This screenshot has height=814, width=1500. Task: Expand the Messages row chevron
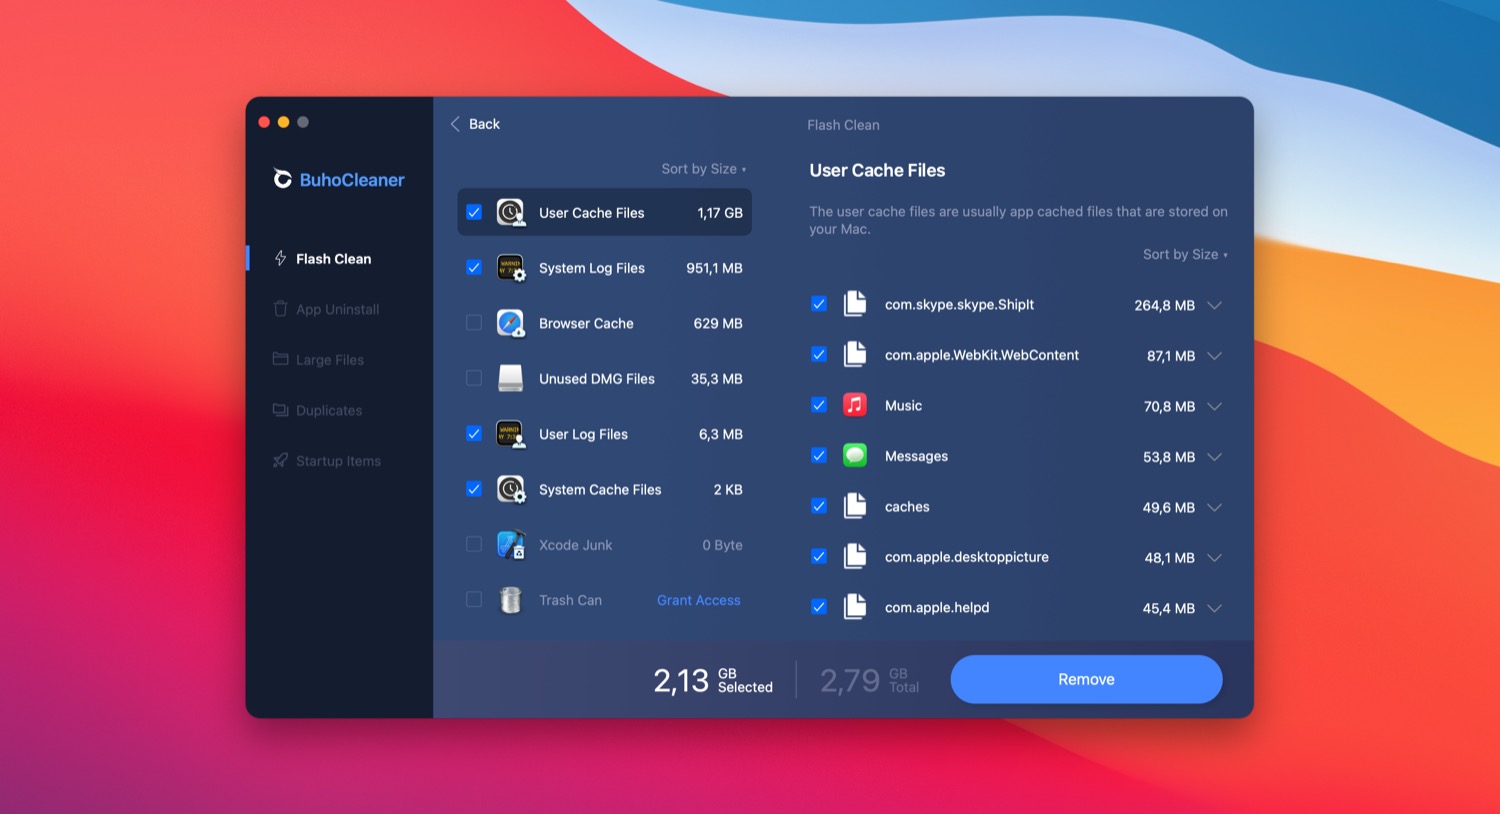coord(1215,457)
